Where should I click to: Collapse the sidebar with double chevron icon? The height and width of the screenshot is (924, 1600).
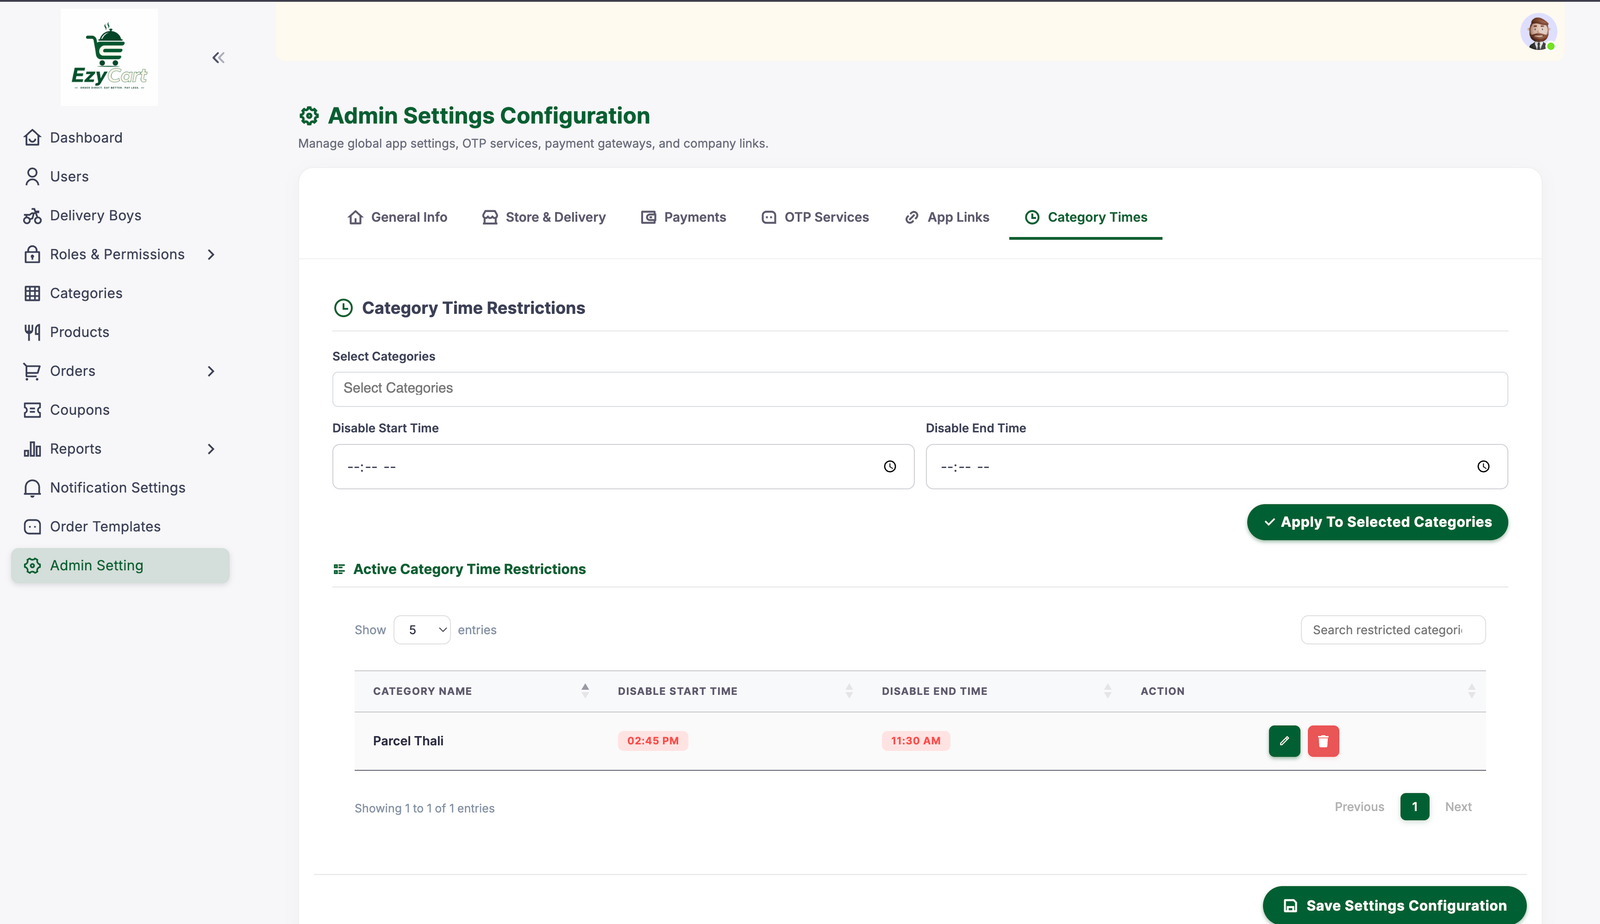point(218,58)
